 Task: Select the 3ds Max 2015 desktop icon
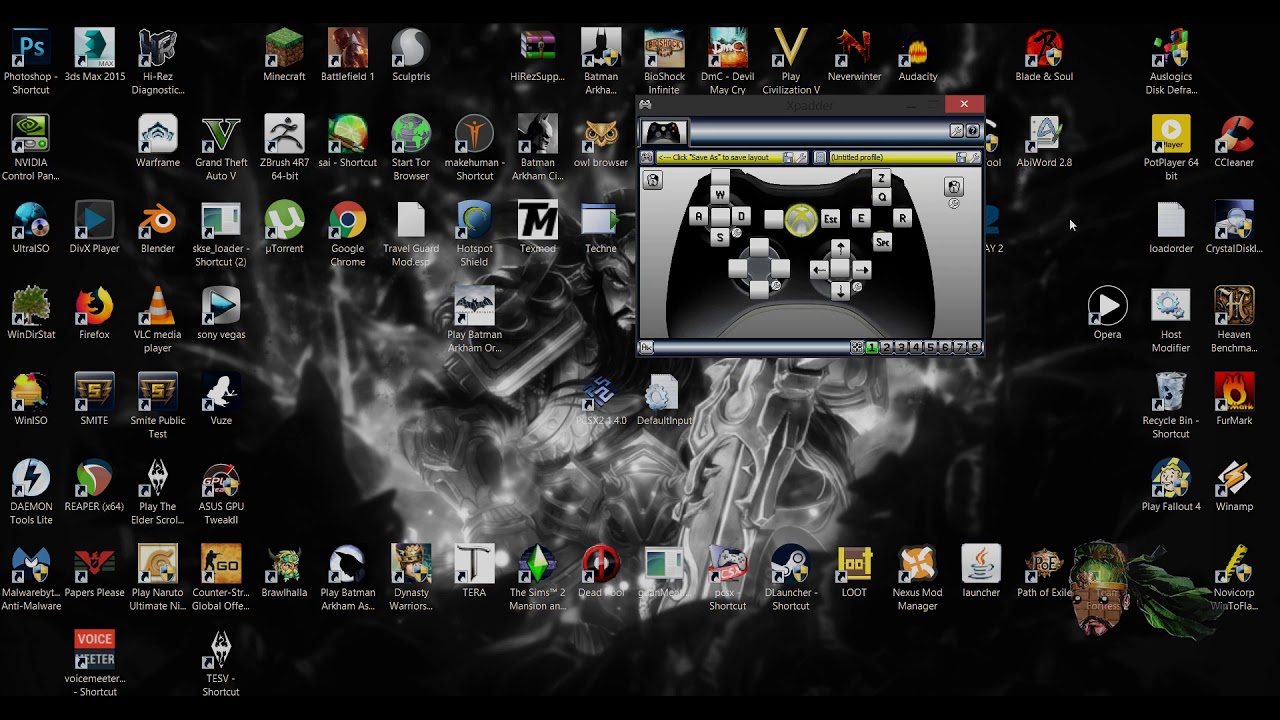click(x=94, y=56)
